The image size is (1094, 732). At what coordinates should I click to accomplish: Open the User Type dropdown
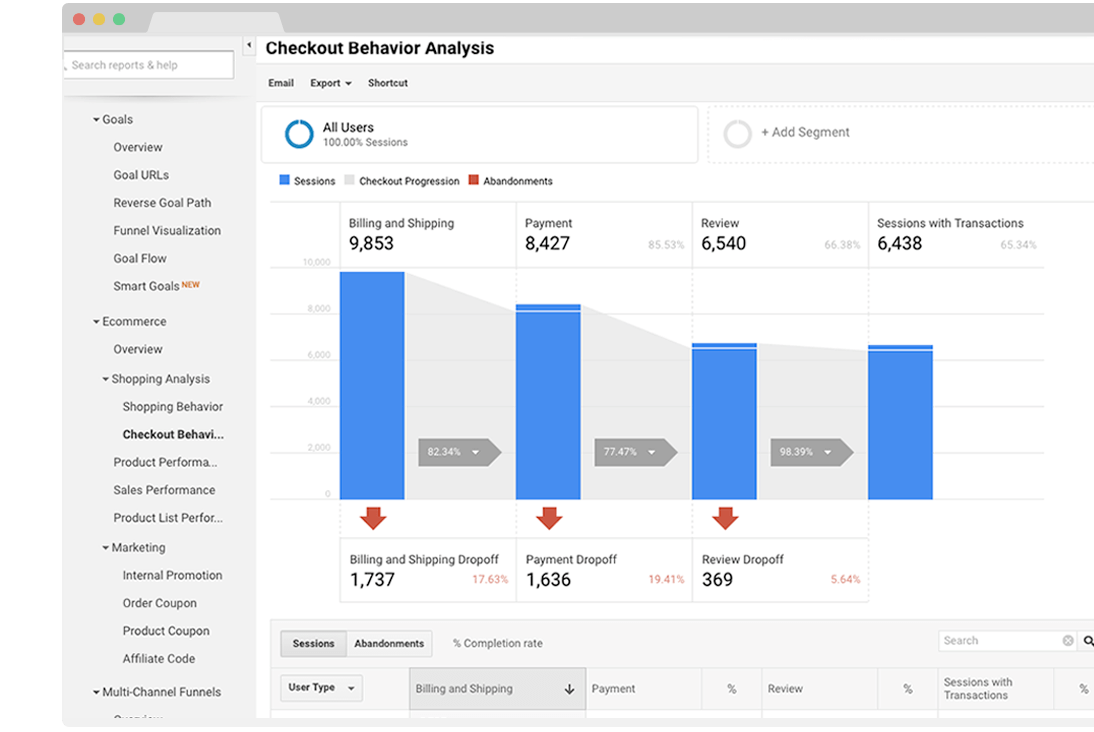pyautogui.click(x=322, y=687)
